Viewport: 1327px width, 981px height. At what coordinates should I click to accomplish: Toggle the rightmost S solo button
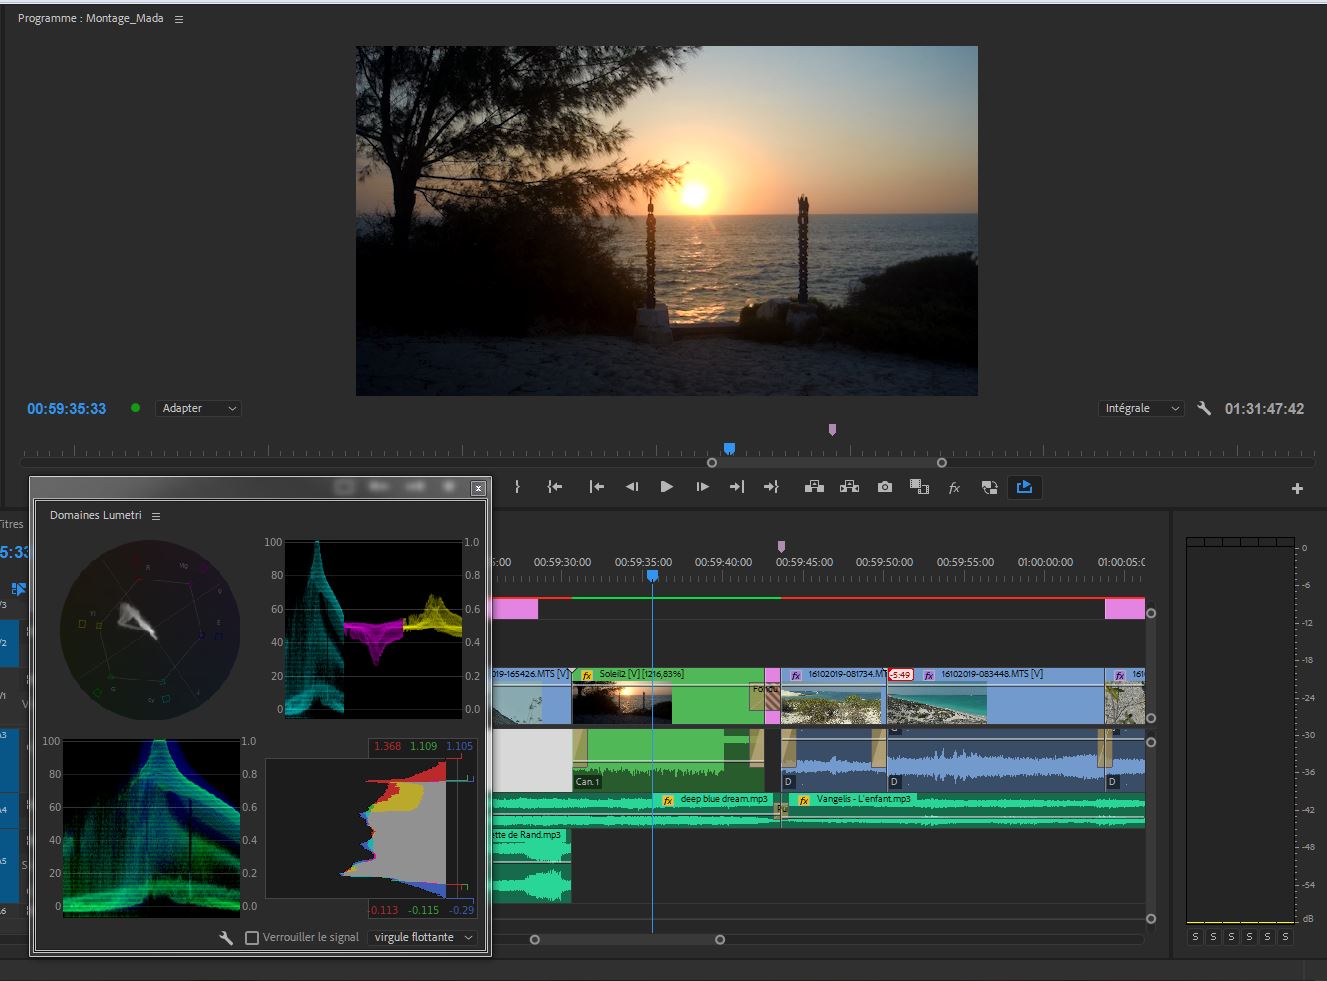tap(1285, 937)
